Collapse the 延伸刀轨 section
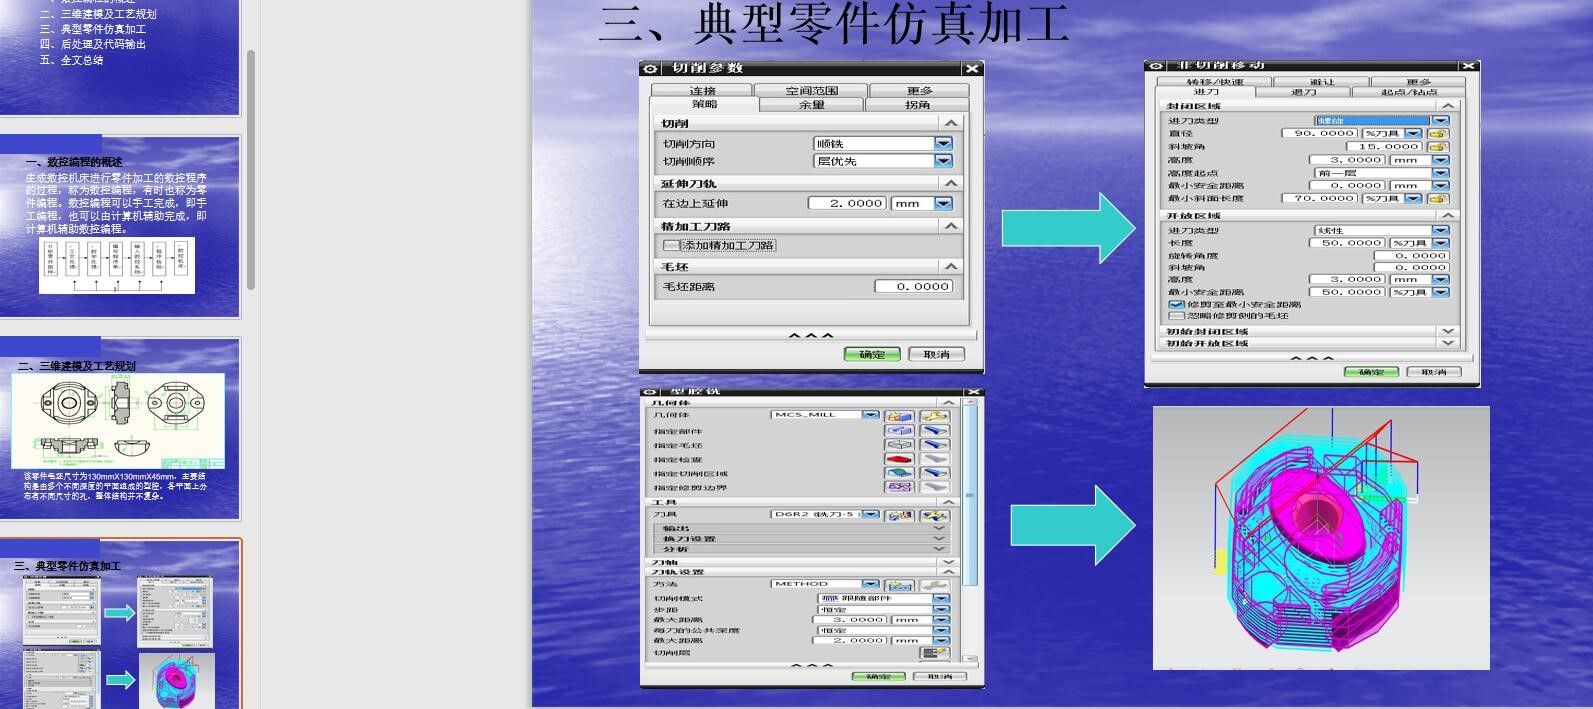 (951, 184)
